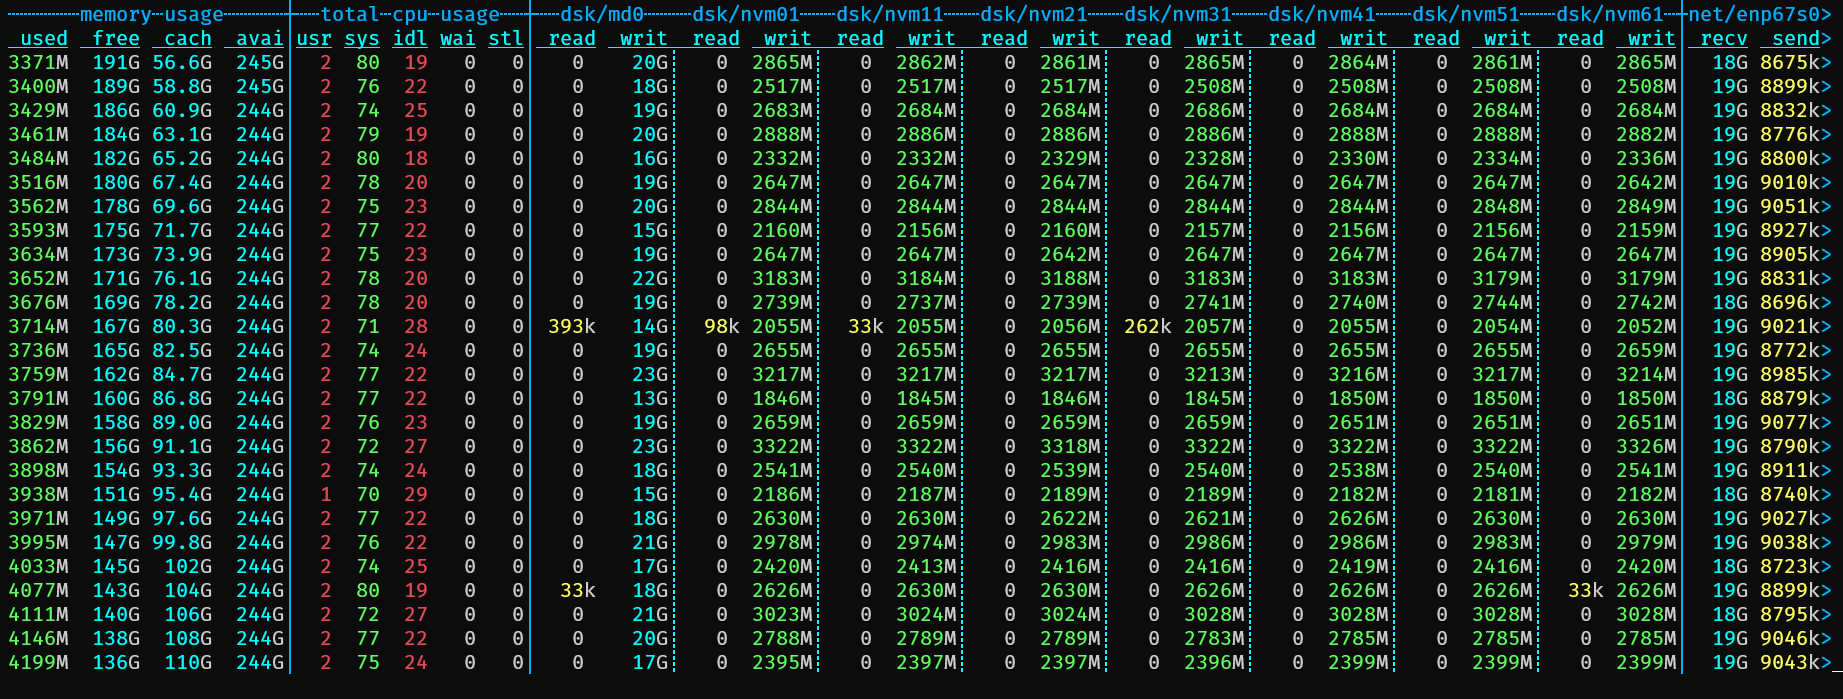Click the nvm11 write value '2413M'
This screenshot has height=699, width=1843.
pos(926,566)
